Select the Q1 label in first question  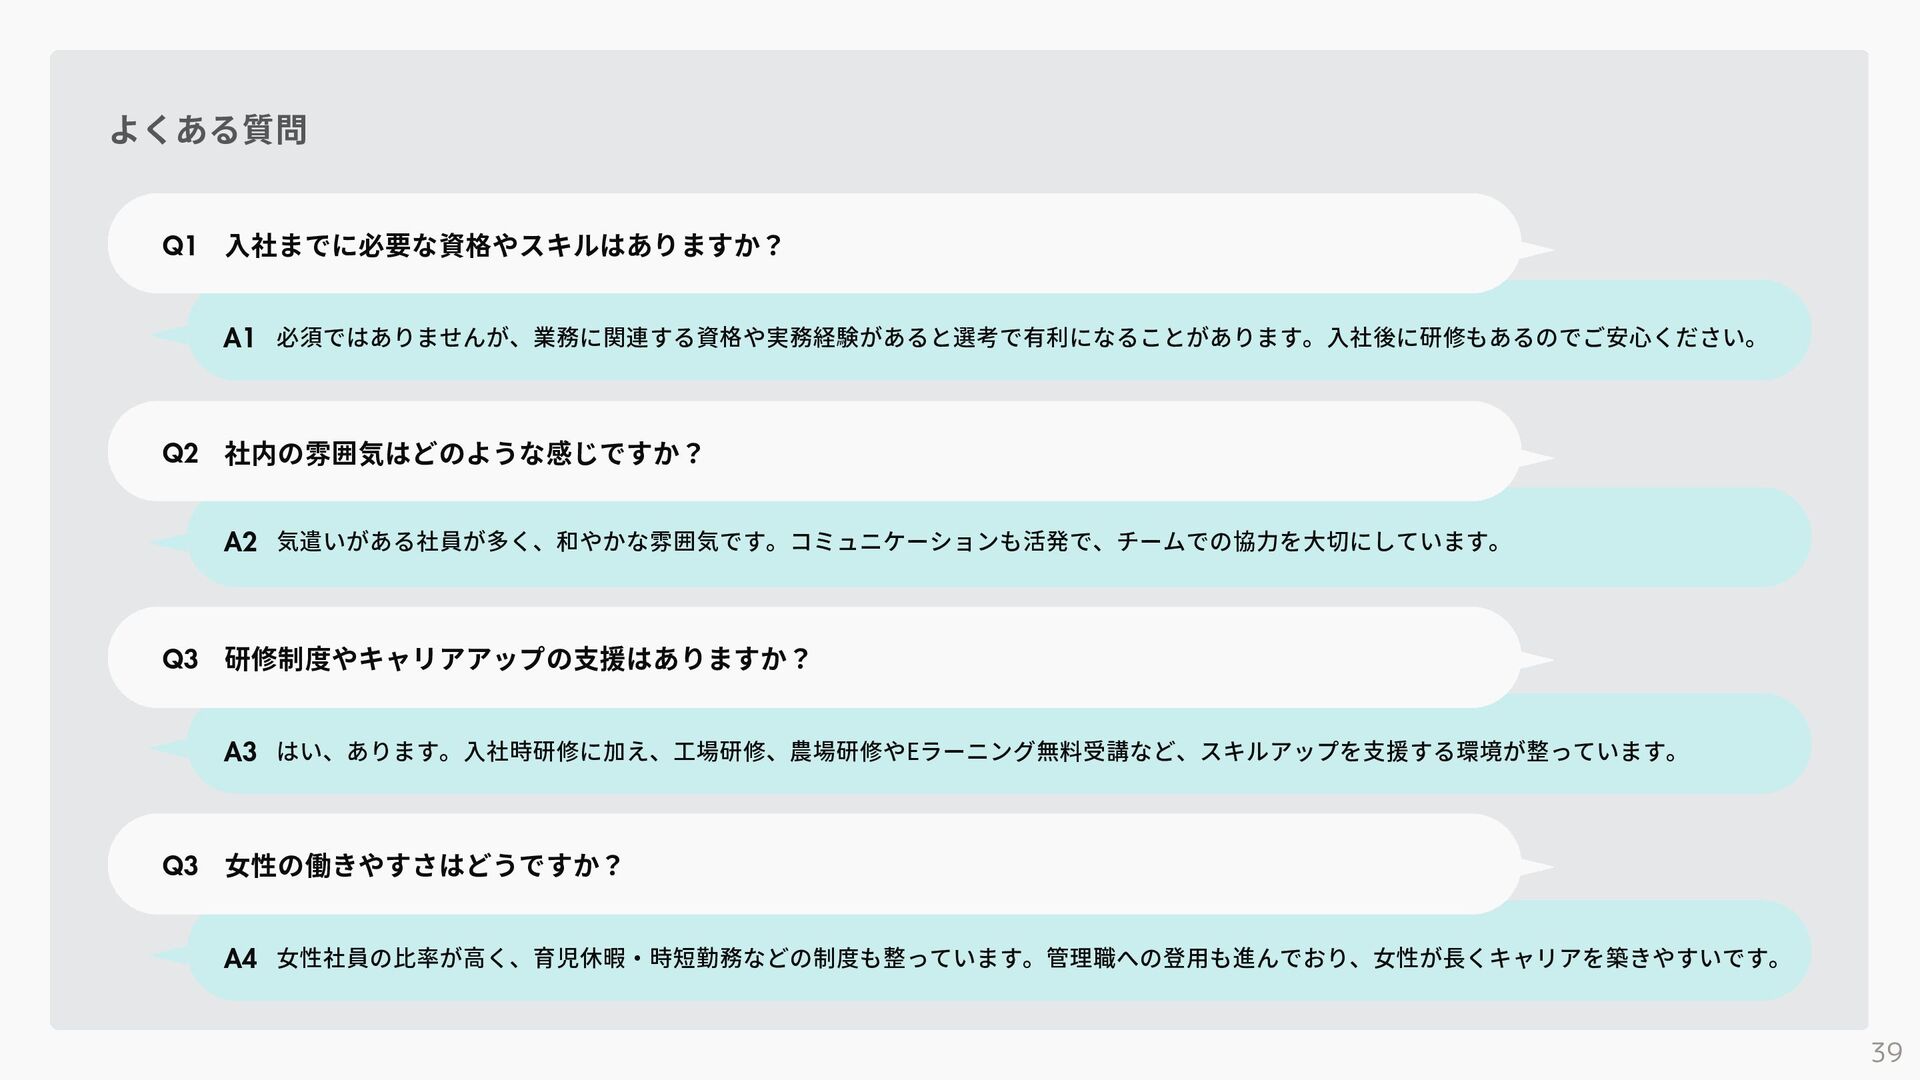pyautogui.click(x=179, y=245)
